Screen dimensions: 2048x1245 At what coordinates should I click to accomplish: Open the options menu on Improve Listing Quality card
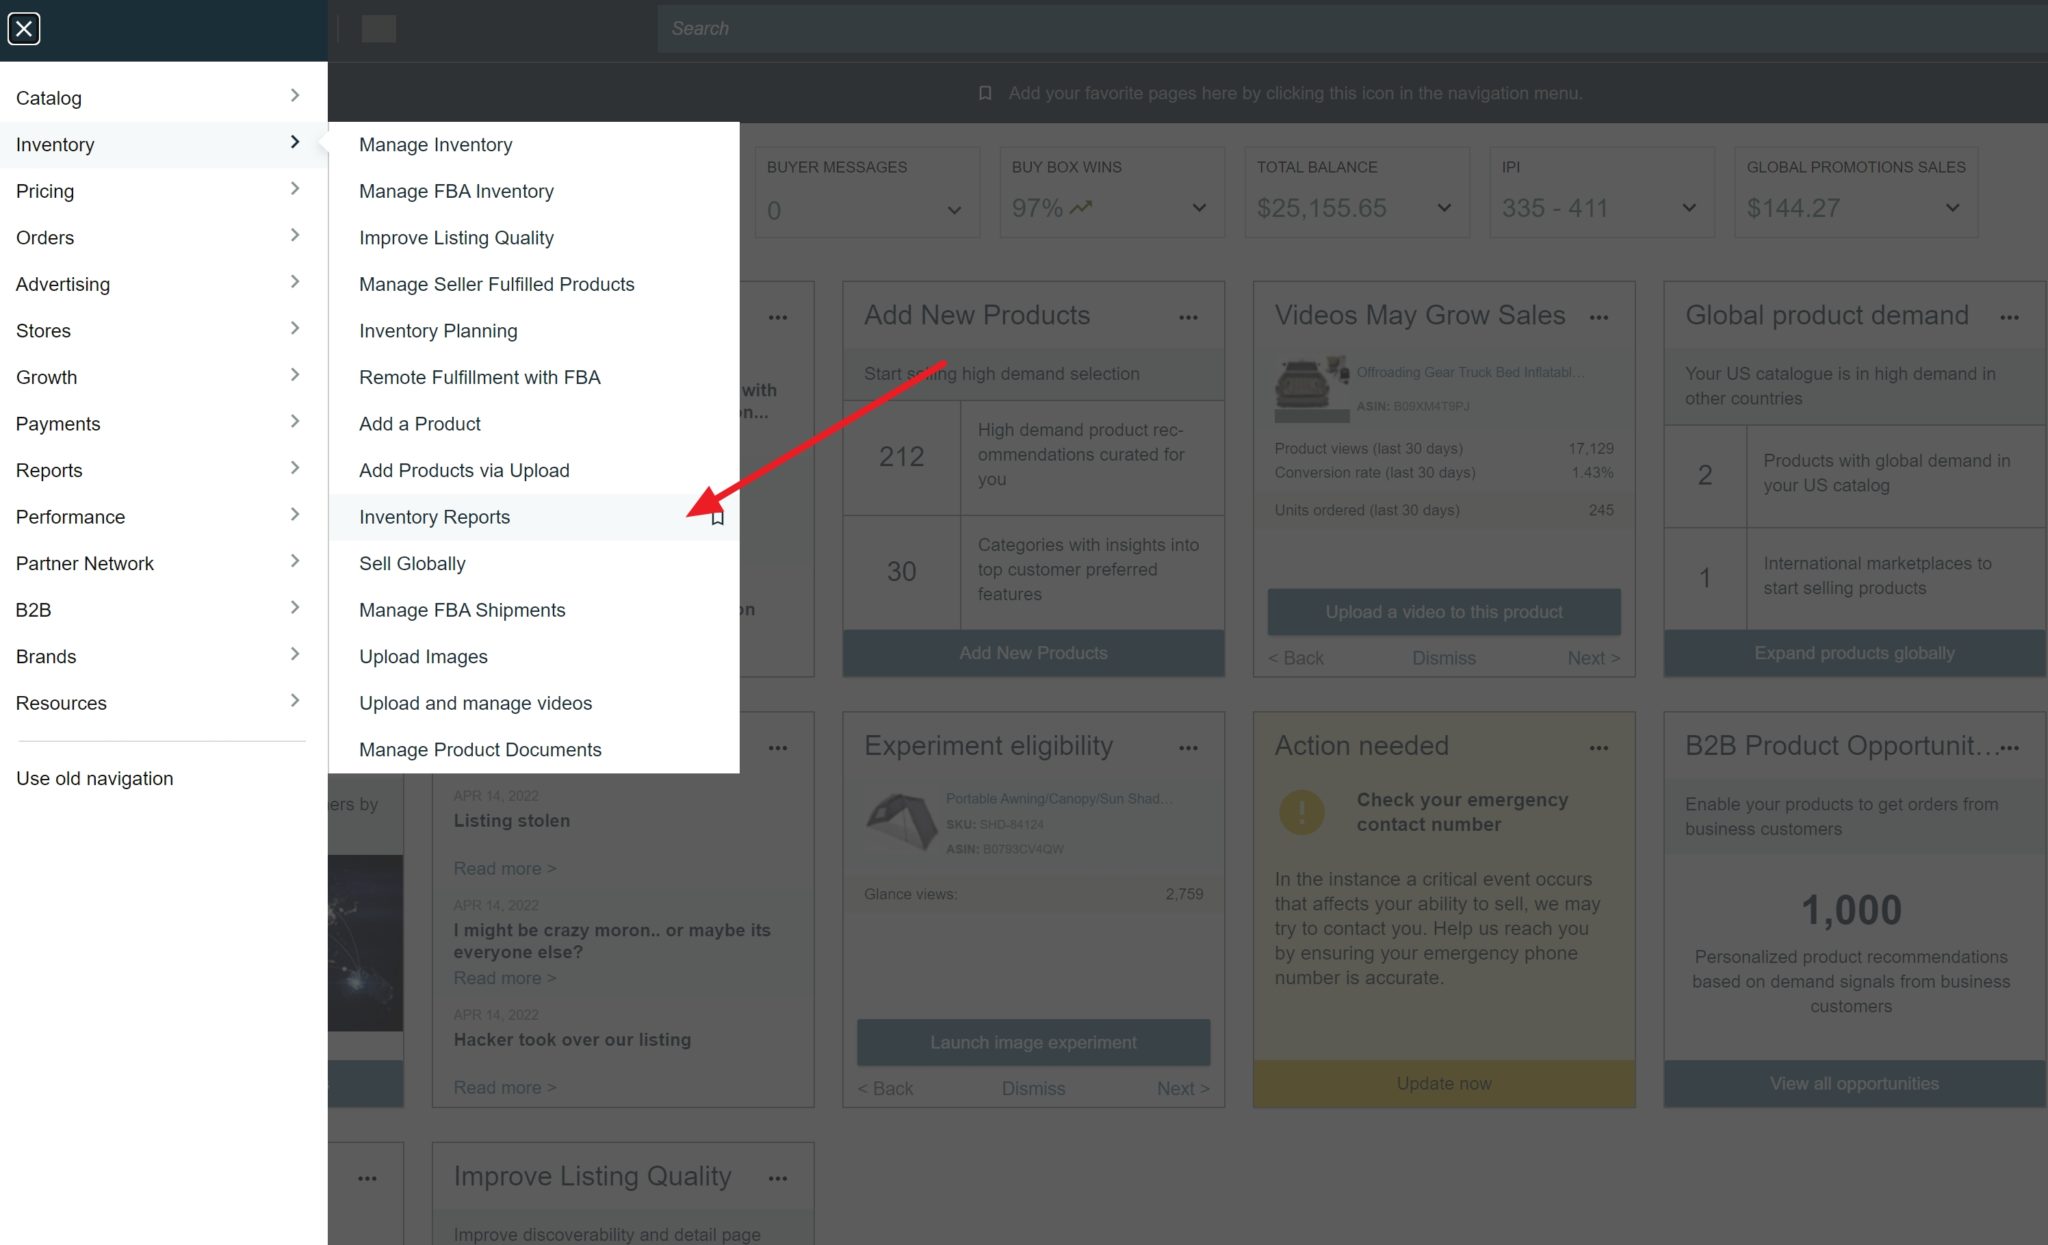pos(778,1178)
